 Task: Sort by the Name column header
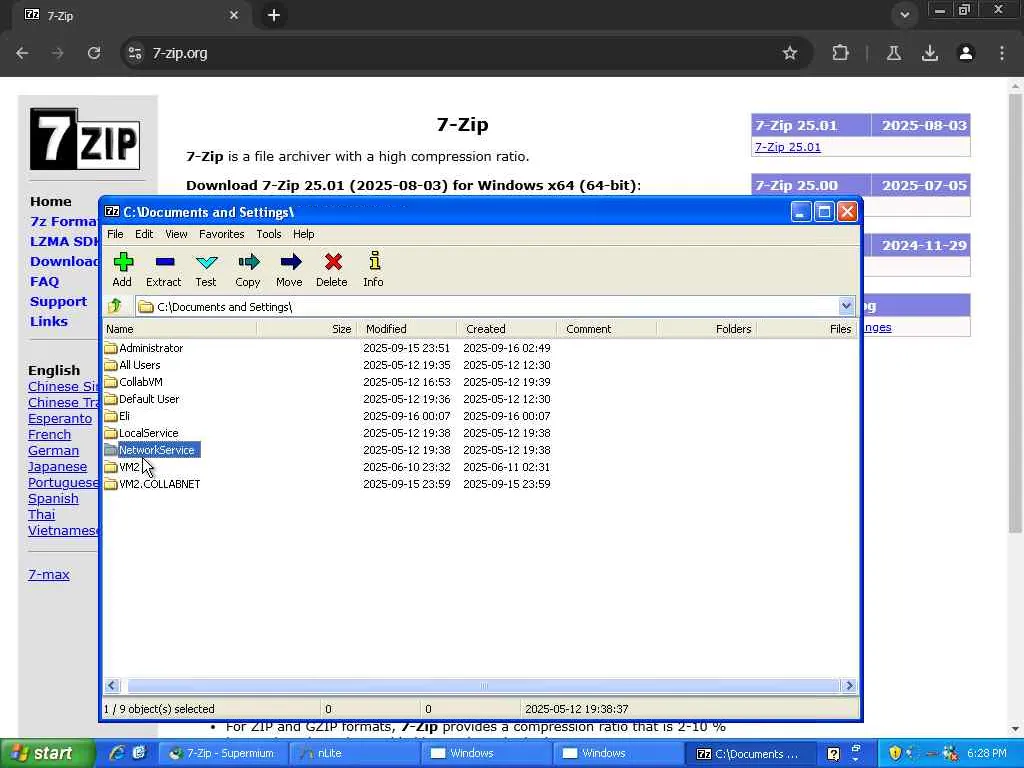point(180,328)
